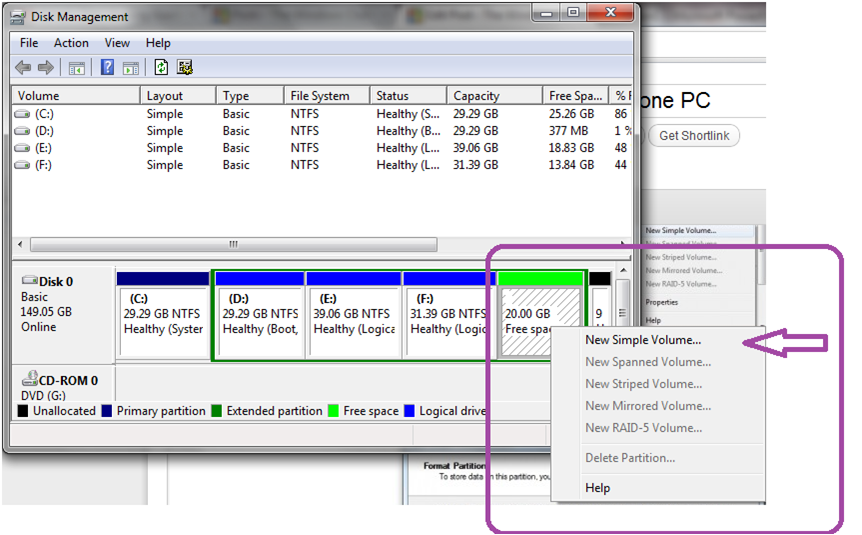The image size is (862, 535).
Task: Click New Mirrored Volume... context menu entry
Action: [x=648, y=406]
